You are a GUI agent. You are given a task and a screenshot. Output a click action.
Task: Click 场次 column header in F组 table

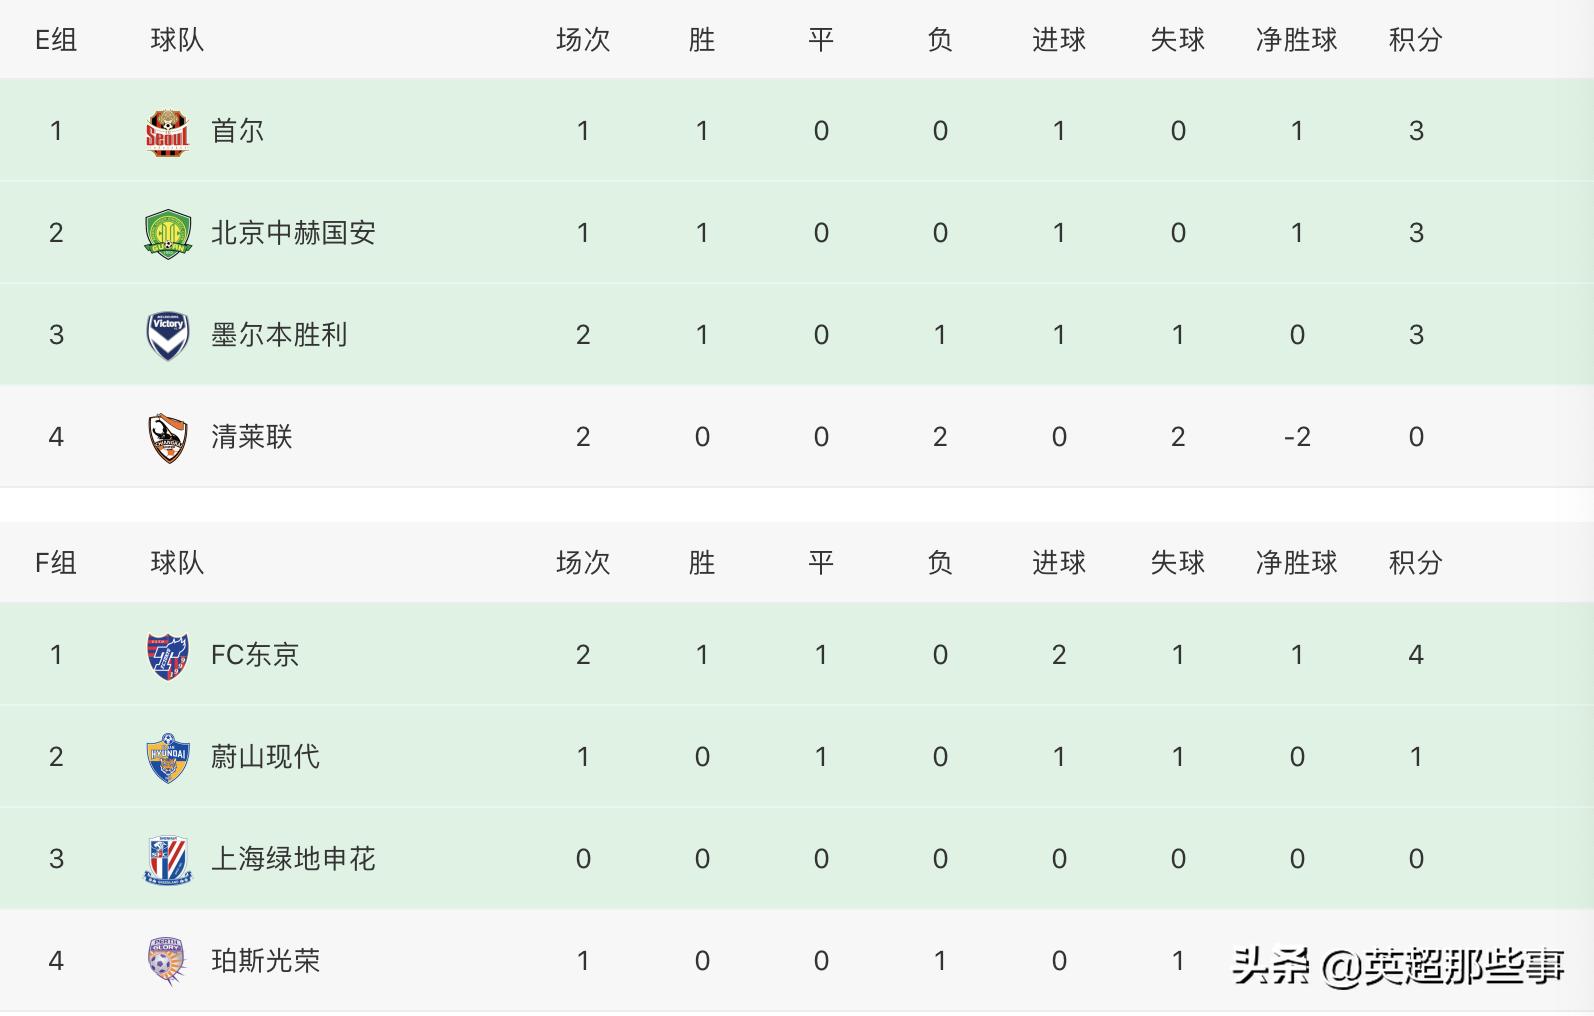tap(582, 563)
